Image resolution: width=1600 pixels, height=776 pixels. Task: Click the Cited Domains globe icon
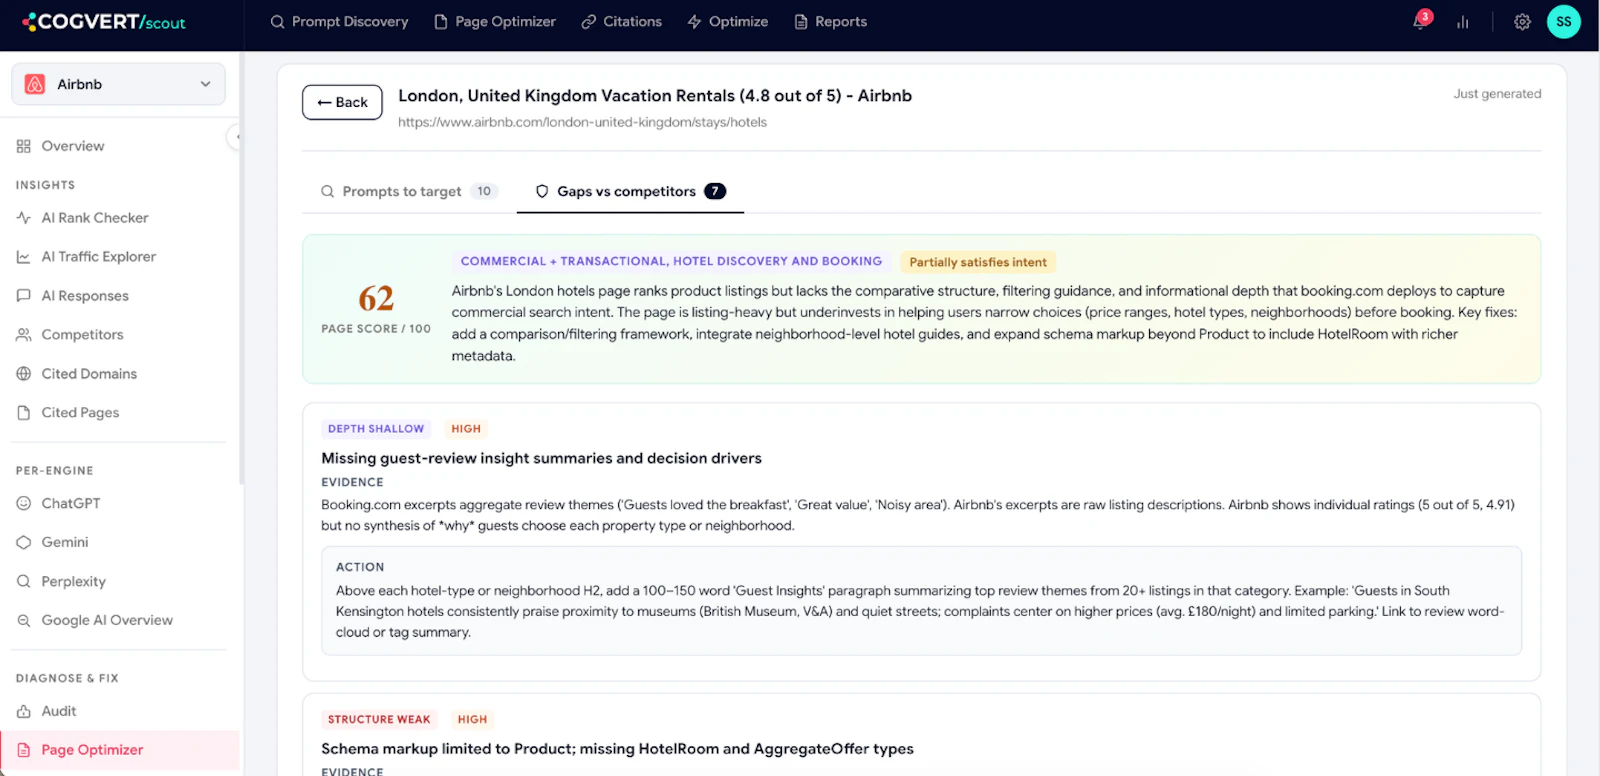point(24,374)
